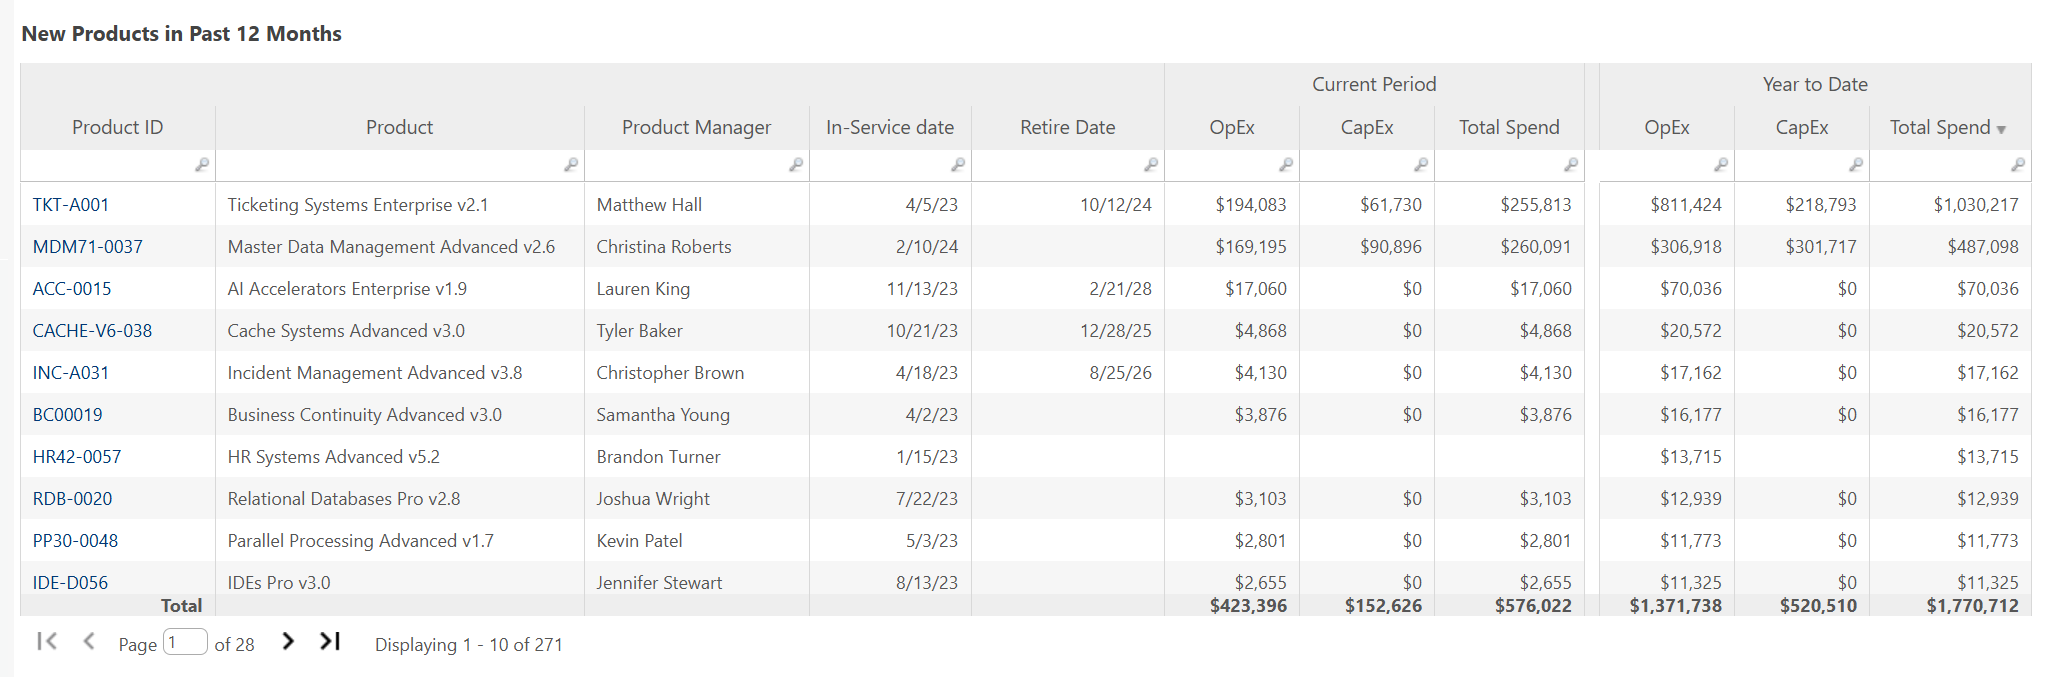Sort by In-Service date column header
This screenshot has height=677, width=2050.
[x=889, y=127]
